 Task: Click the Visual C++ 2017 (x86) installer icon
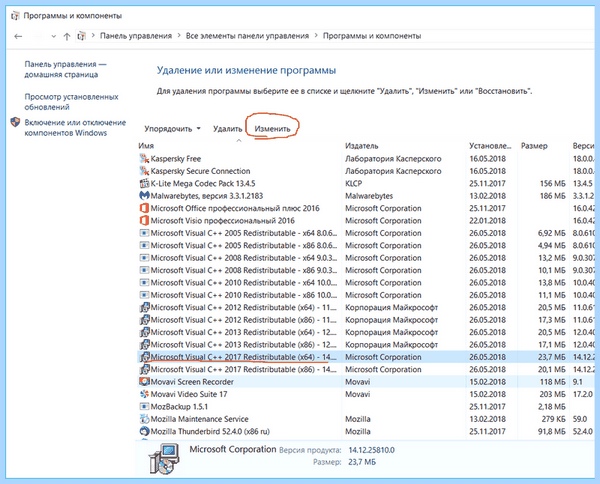point(144,369)
